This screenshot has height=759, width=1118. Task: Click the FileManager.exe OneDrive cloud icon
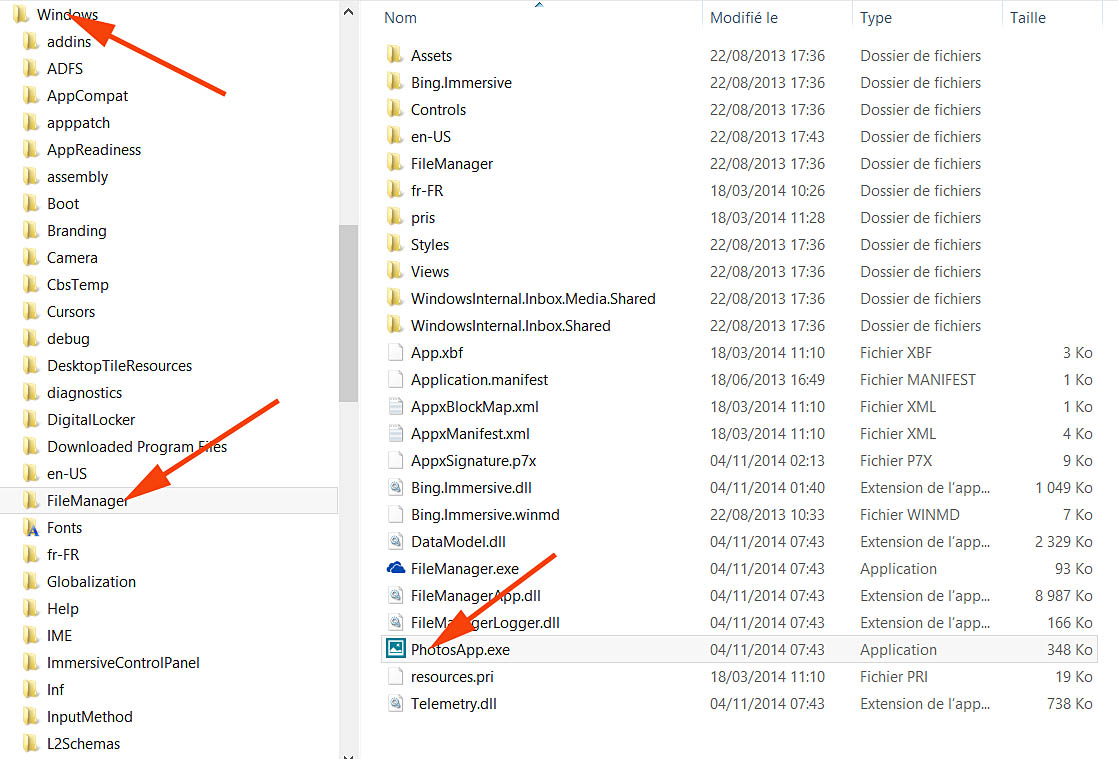tap(396, 568)
